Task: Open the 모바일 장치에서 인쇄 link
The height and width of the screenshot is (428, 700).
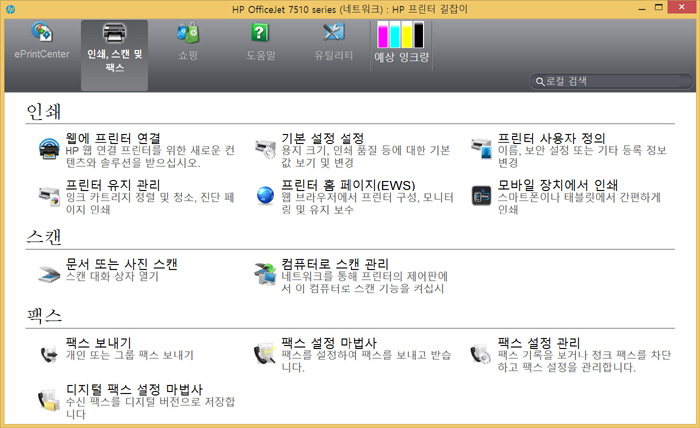Action: point(558,185)
